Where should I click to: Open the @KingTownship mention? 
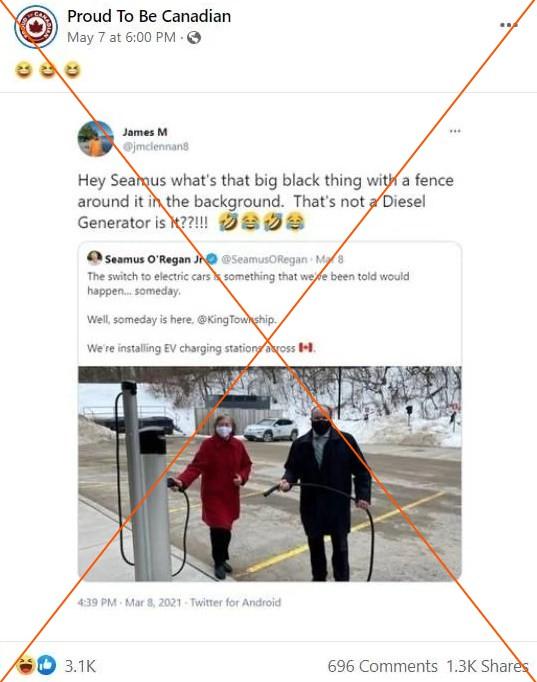pos(236,319)
